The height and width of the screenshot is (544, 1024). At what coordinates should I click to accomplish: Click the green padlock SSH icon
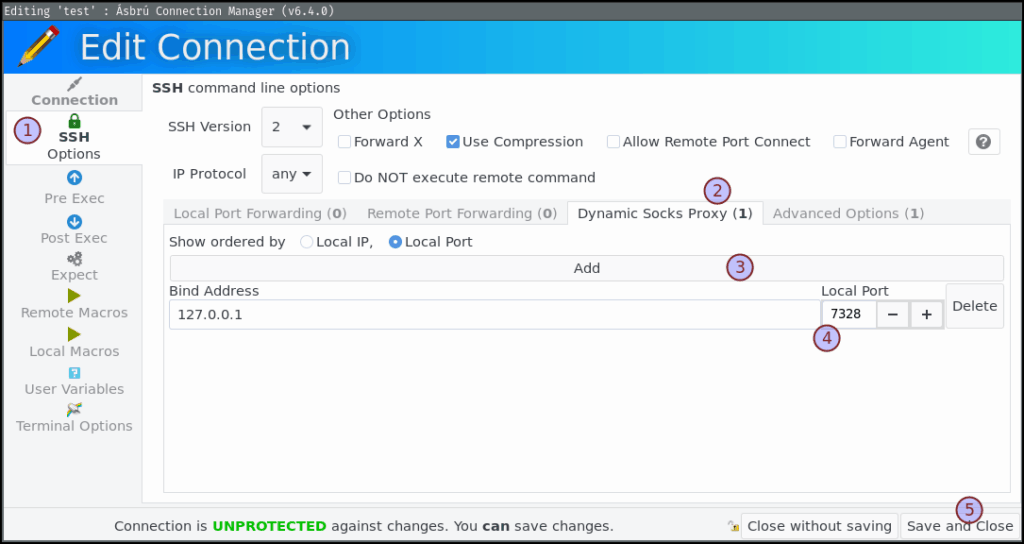point(74,121)
